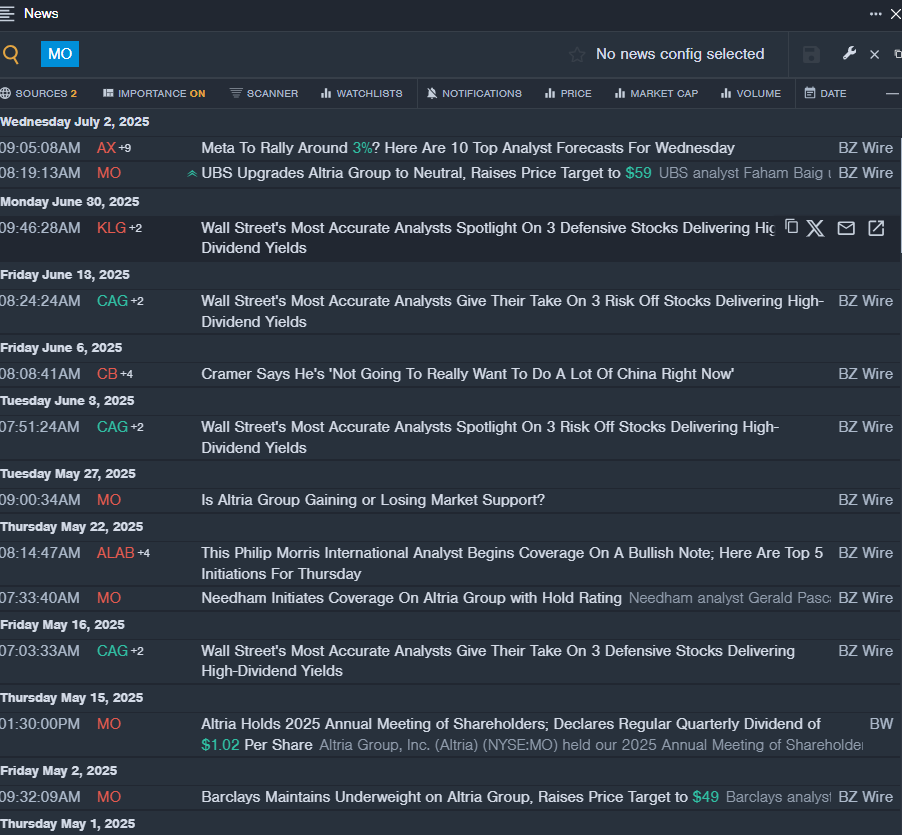902x835 pixels.
Task: Expand the +2 tickers beside KLG
Action: click(x=135, y=228)
